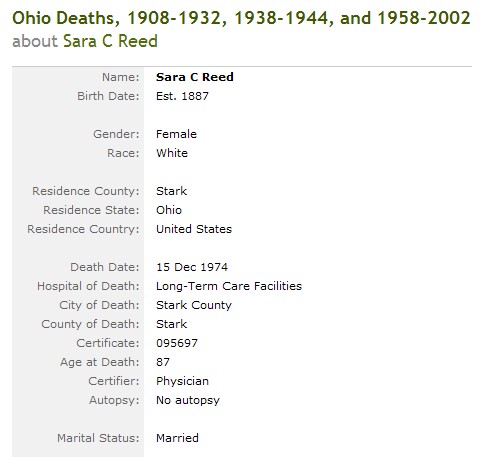Click the County of Death value Stark
The height and width of the screenshot is (457, 490).
(x=172, y=324)
